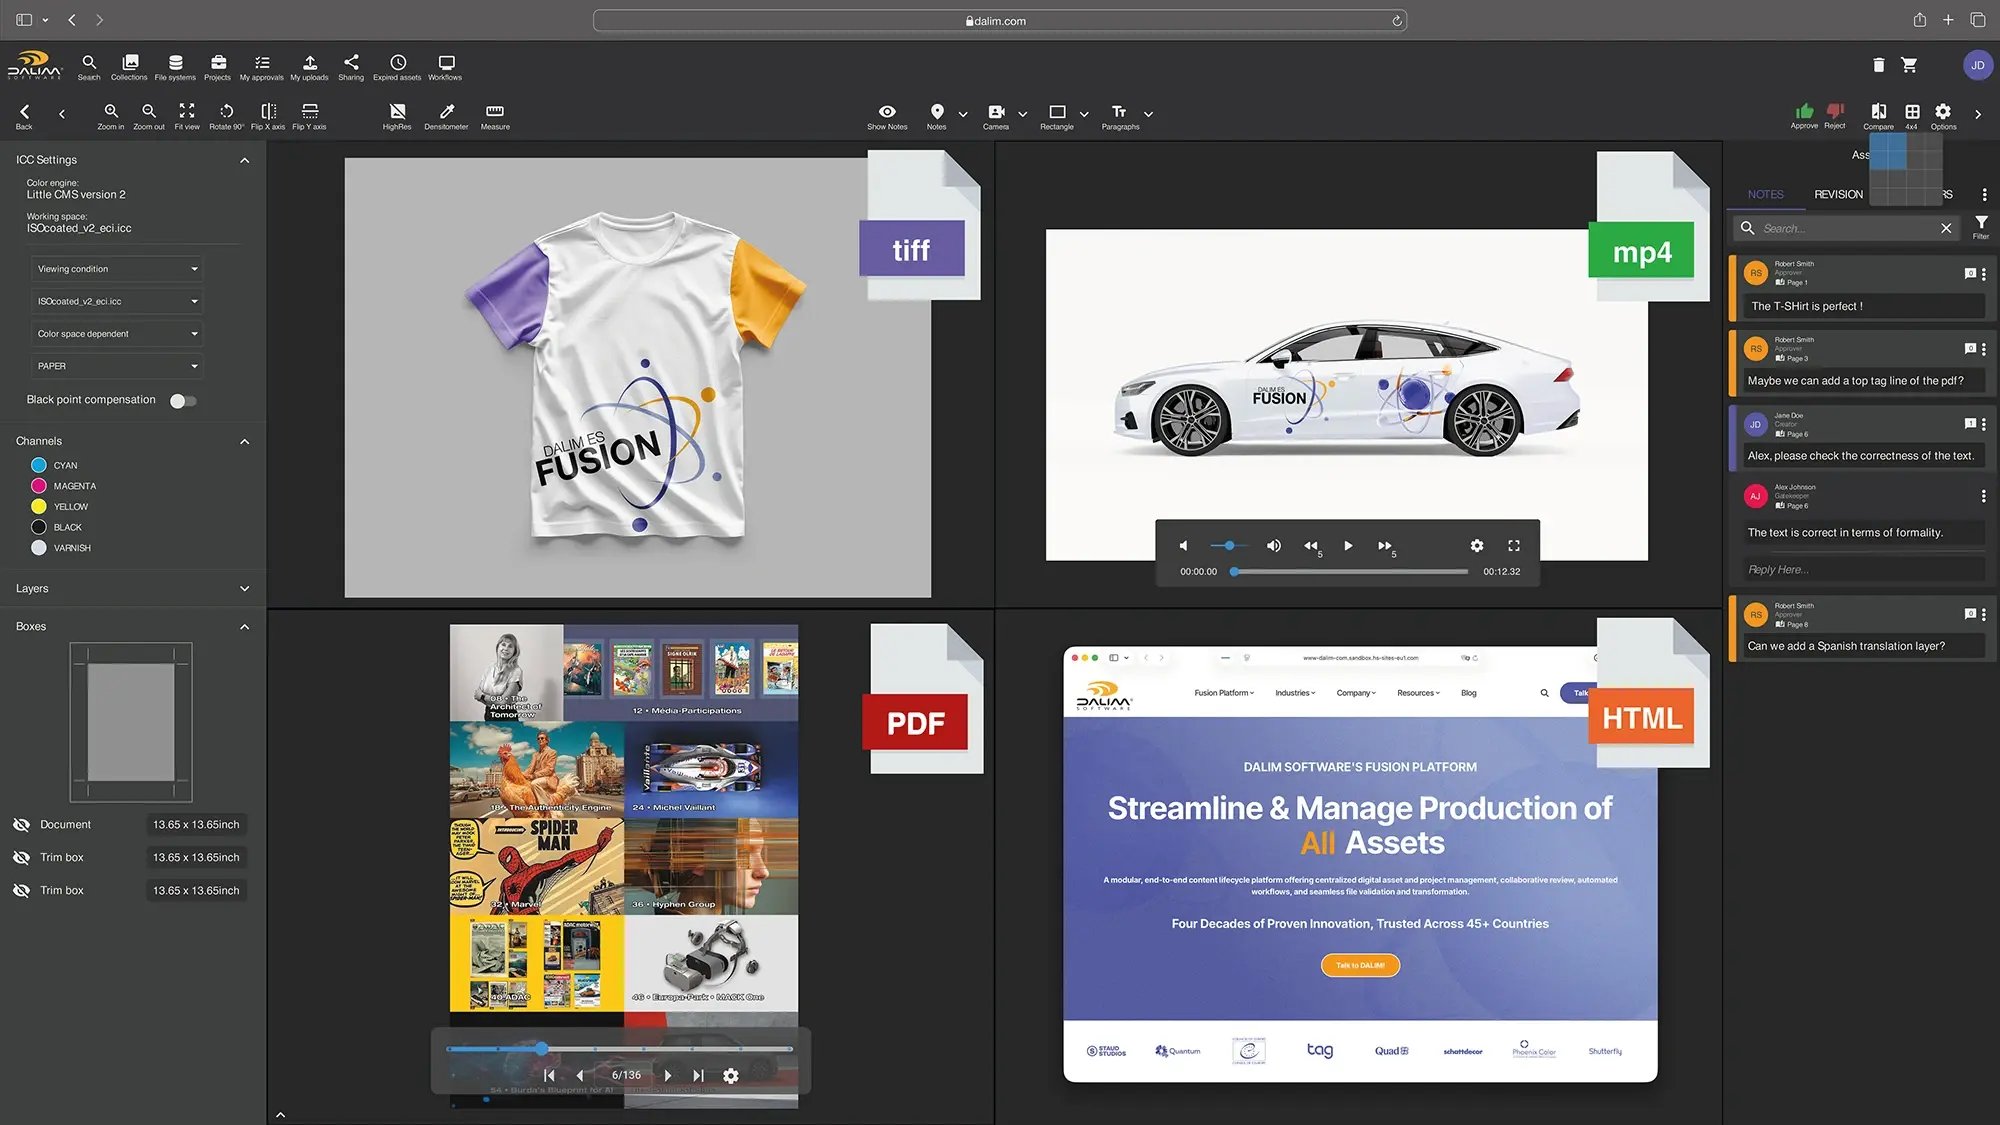Click the video timeline progress bar
This screenshot has width=2000, height=1125.
pyautogui.click(x=1350, y=572)
